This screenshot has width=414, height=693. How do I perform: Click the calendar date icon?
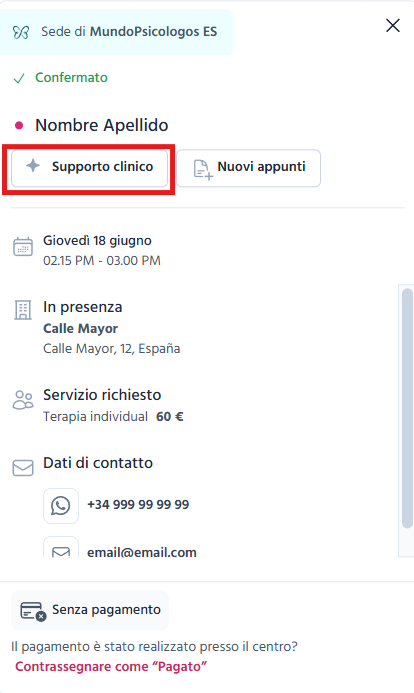(x=23, y=247)
